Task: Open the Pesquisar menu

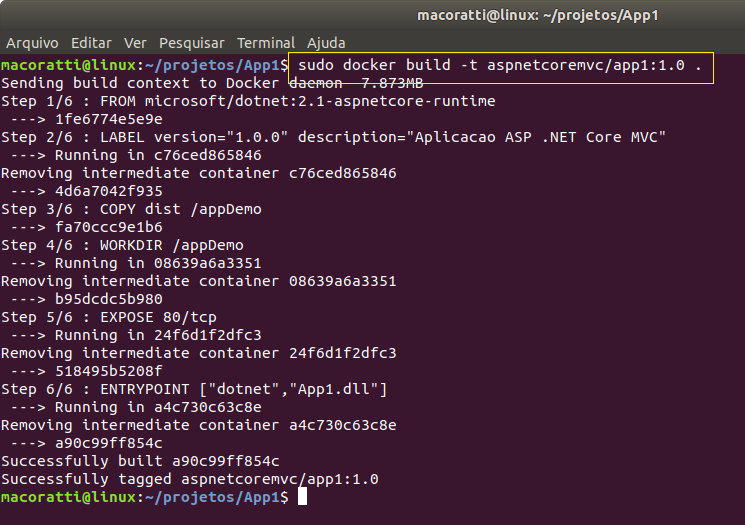Action: [191, 43]
